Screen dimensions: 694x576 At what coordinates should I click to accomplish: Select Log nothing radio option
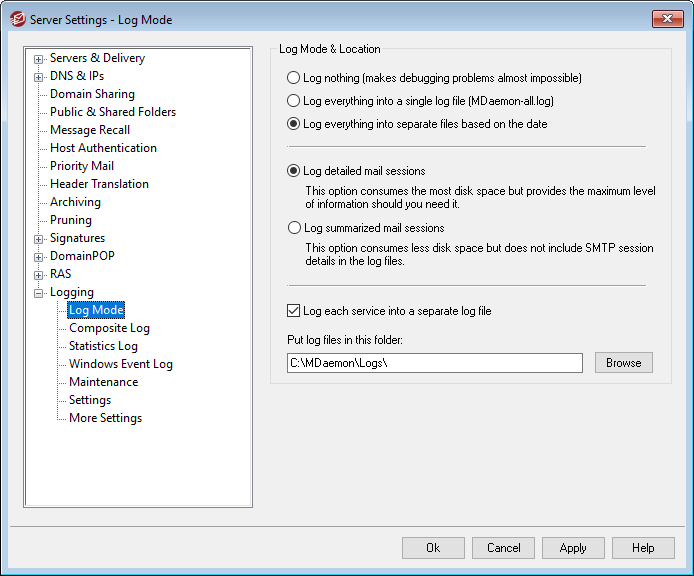tap(293, 77)
